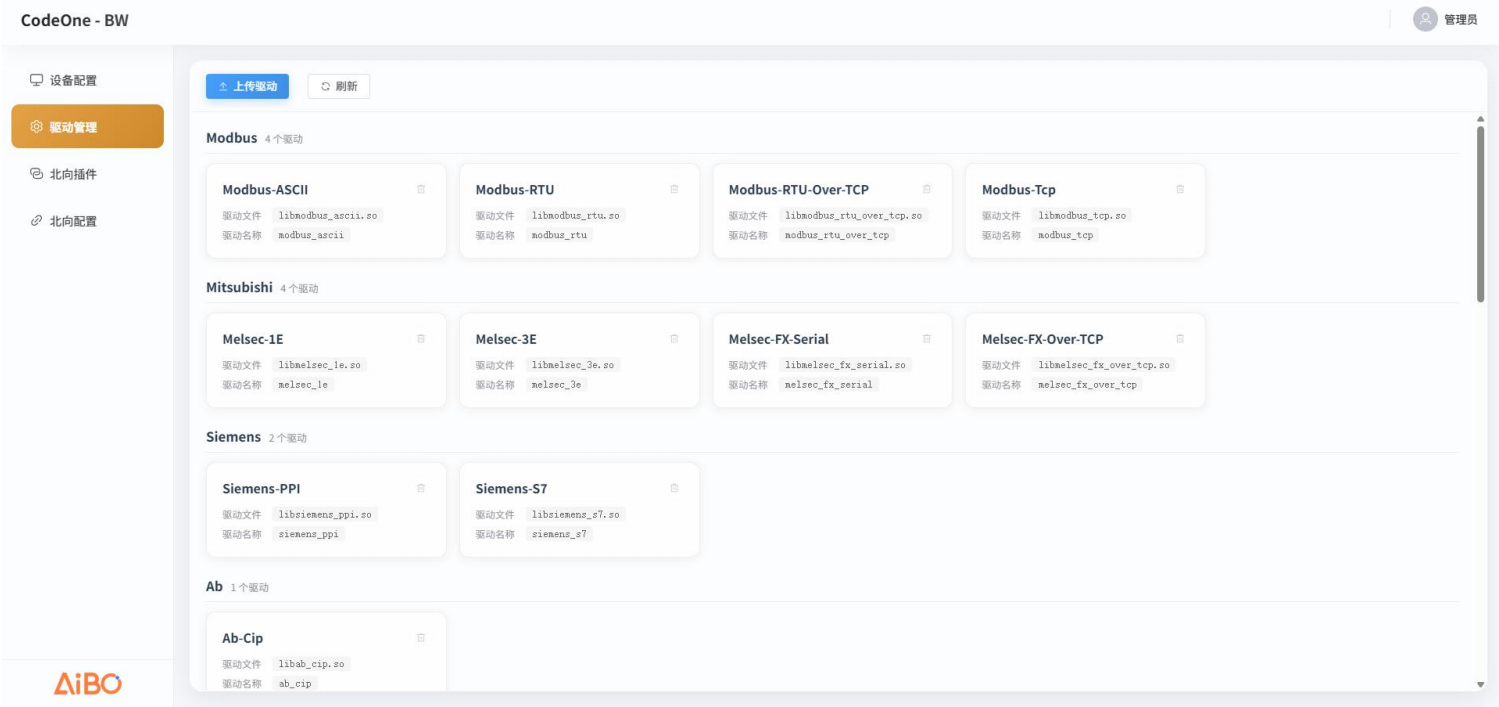This screenshot has width=1499, height=707.
Task: Click the siemens_s7 driver name tag
Action: (x=560, y=534)
